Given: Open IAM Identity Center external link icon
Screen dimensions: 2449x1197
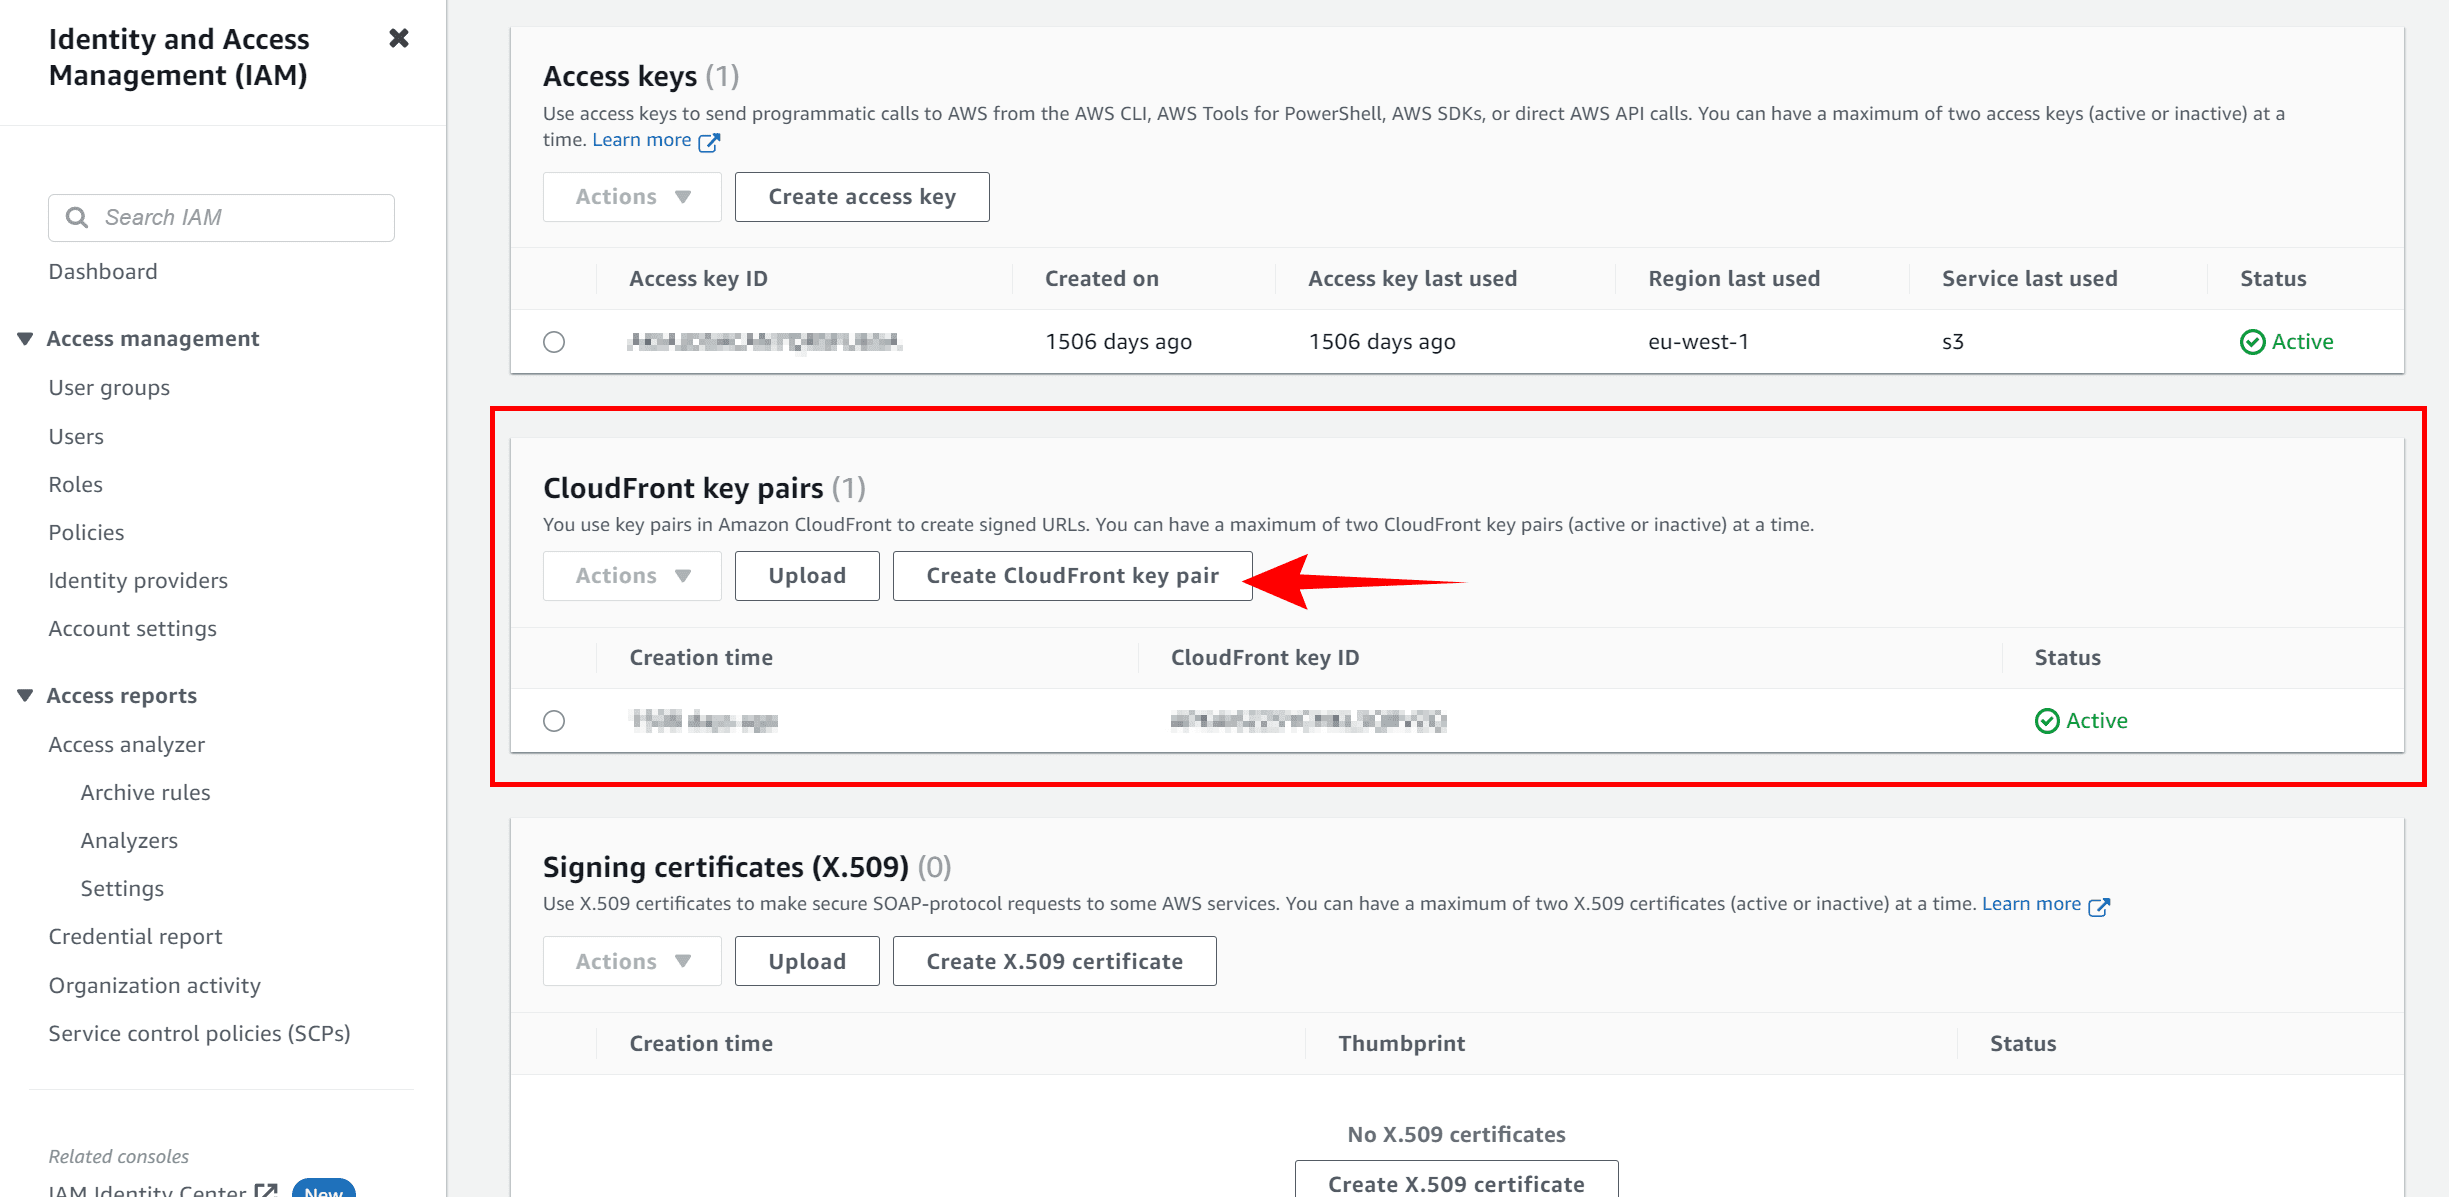Looking at the screenshot, I should pos(265,1190).
